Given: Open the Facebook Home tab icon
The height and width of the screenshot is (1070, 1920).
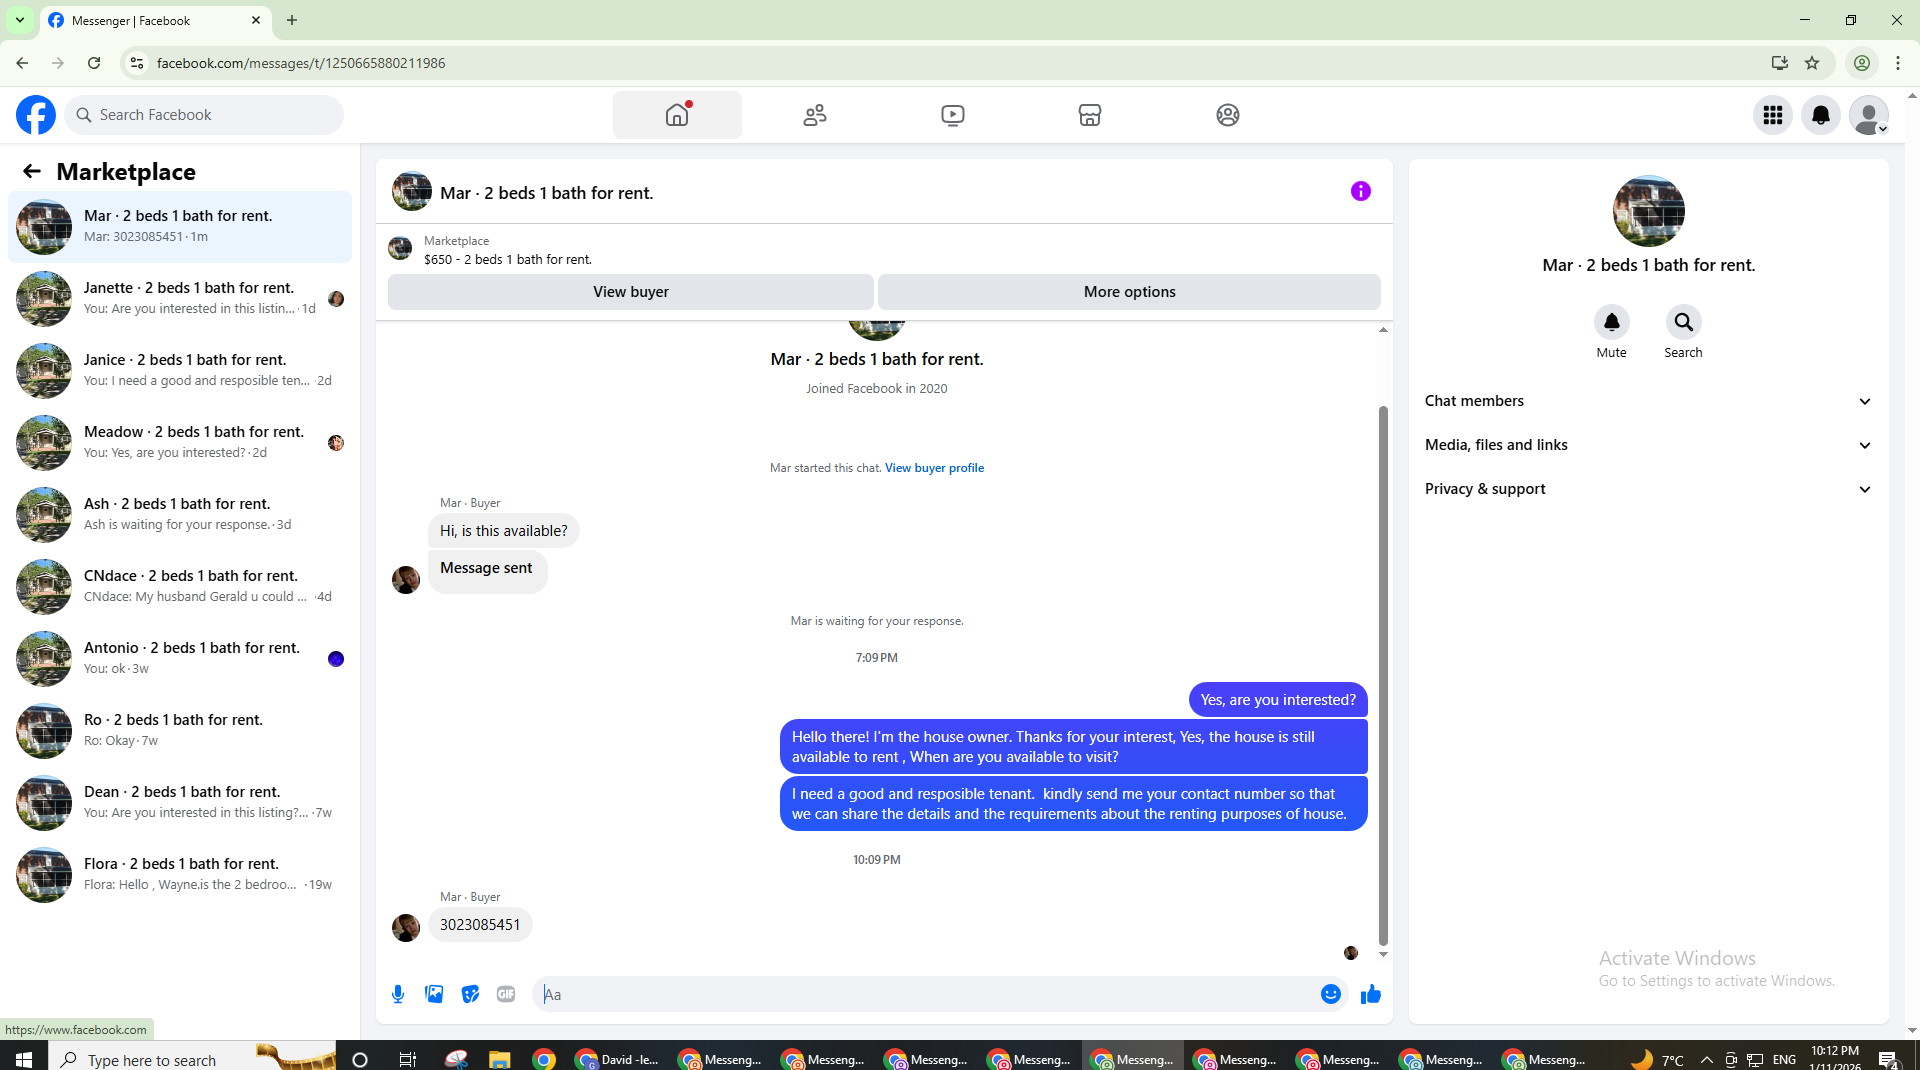Looking at the screenshot, I should [677, 115].
